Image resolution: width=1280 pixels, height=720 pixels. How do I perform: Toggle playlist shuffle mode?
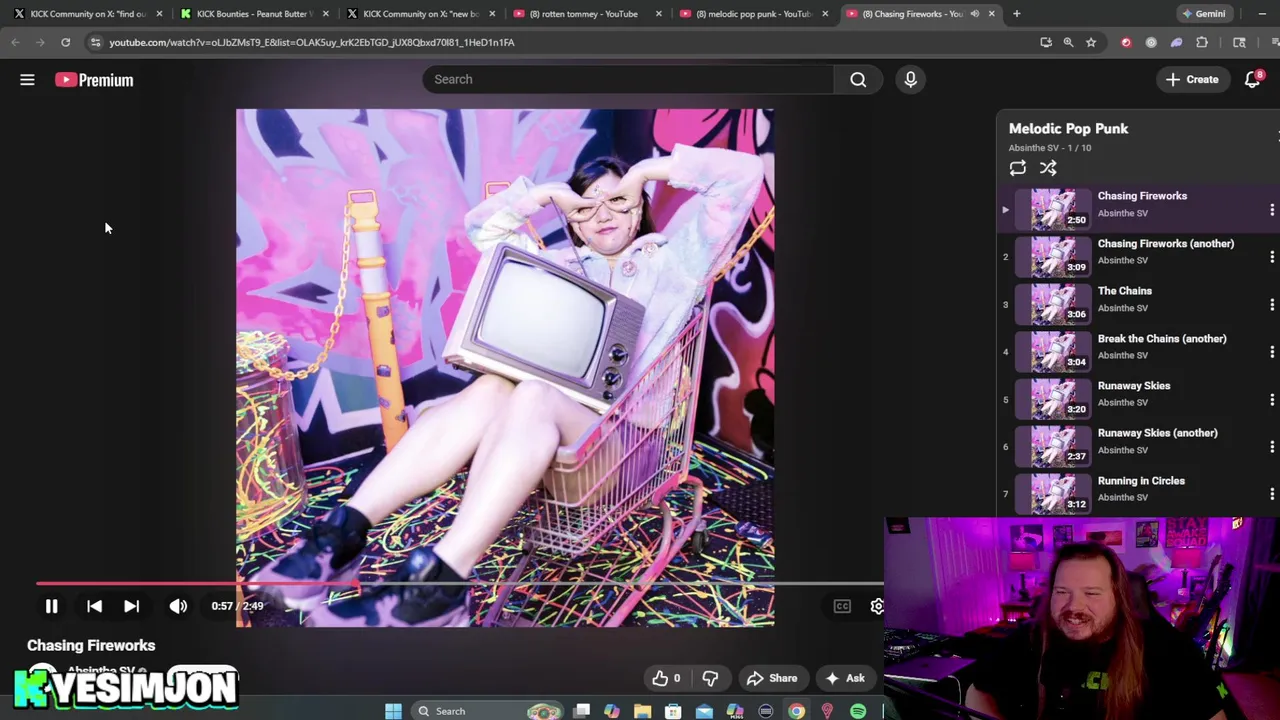point(1048,168)
